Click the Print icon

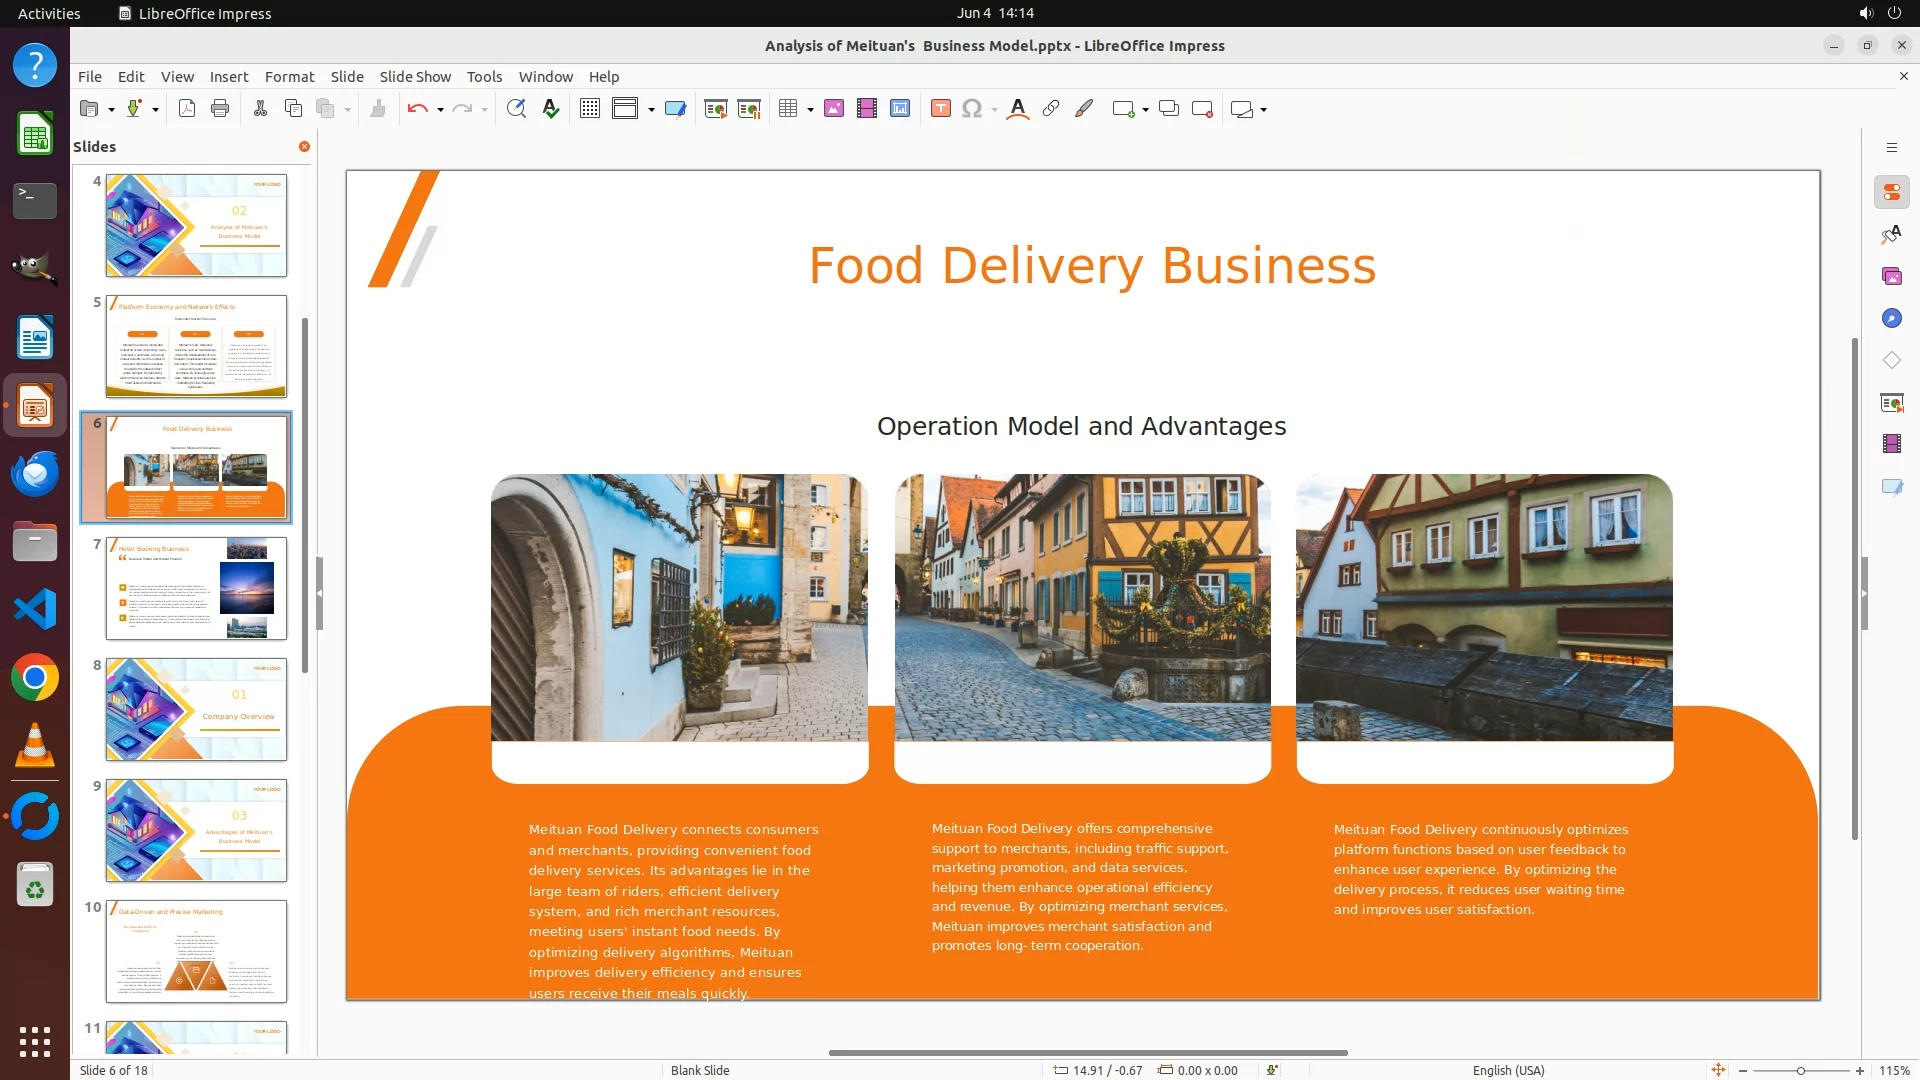[x=220, y=109]
